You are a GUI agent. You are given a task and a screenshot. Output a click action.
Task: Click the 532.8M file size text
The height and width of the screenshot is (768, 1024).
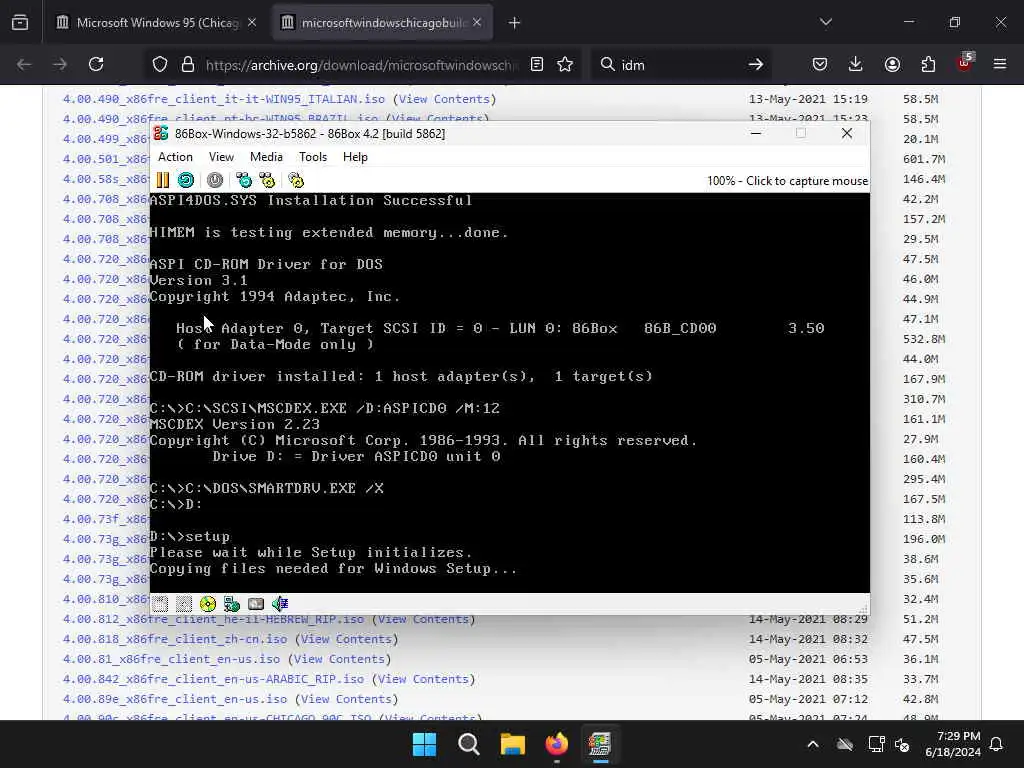pos(924,339)
